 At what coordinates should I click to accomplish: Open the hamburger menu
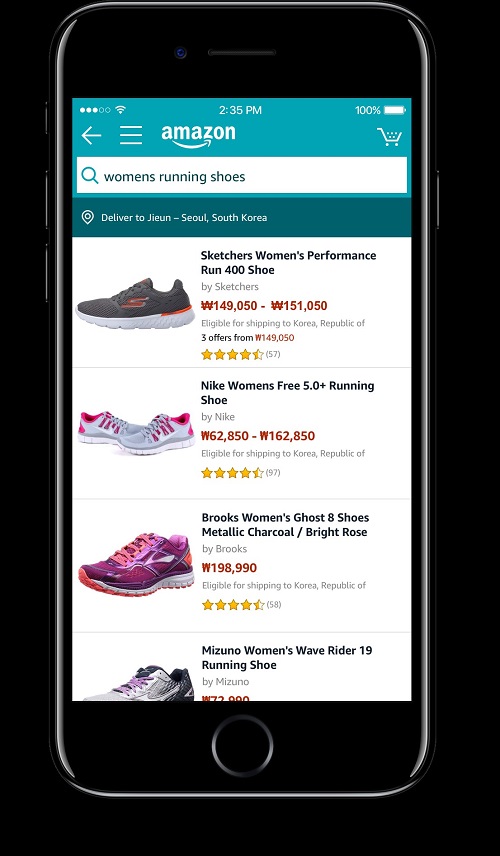click(131, 135)
